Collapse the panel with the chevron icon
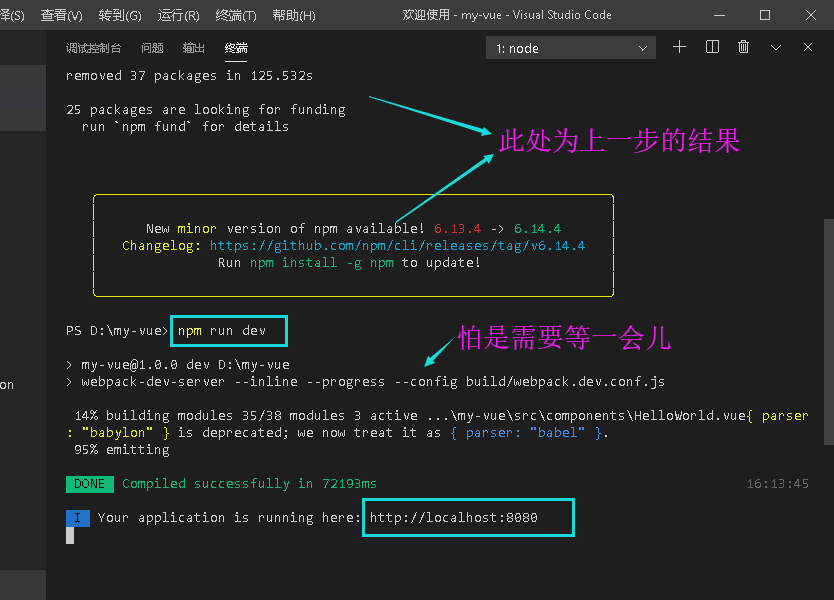Image resolution: width=834 pixels, height=600 pixels. [x=776, y=47]
